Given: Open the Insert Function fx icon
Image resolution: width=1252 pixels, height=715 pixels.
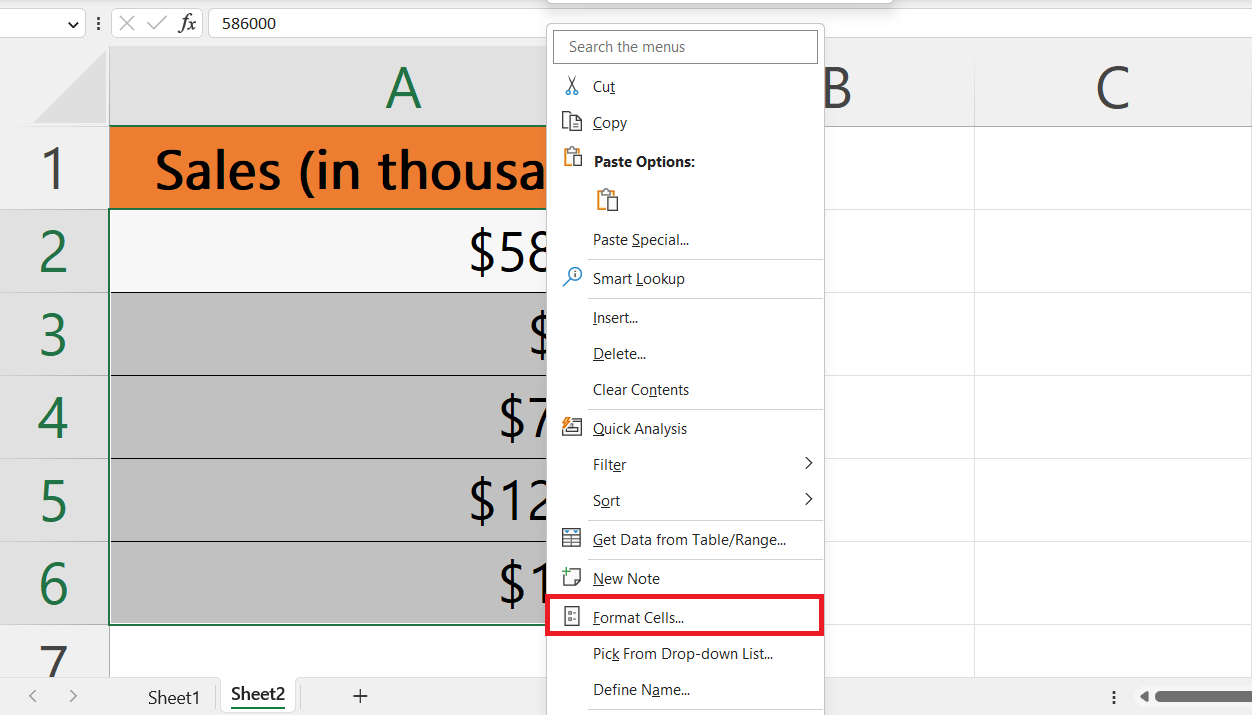Looking at the screenshot, I should click(189, 22).
